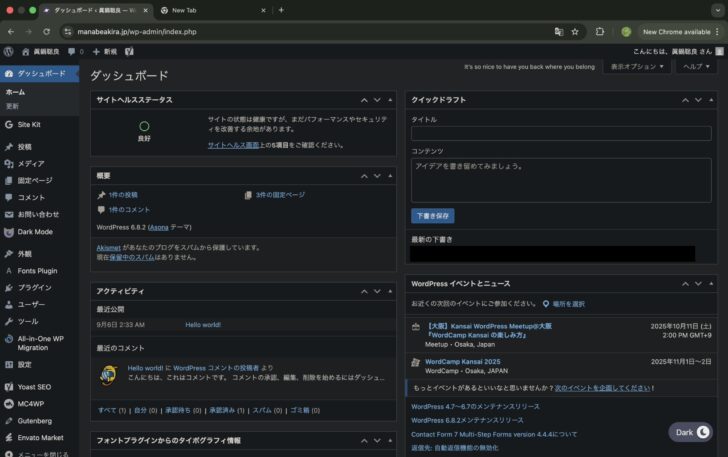Open Site Kit from the sidebar

pyautogui.click(x=28, y=125)
